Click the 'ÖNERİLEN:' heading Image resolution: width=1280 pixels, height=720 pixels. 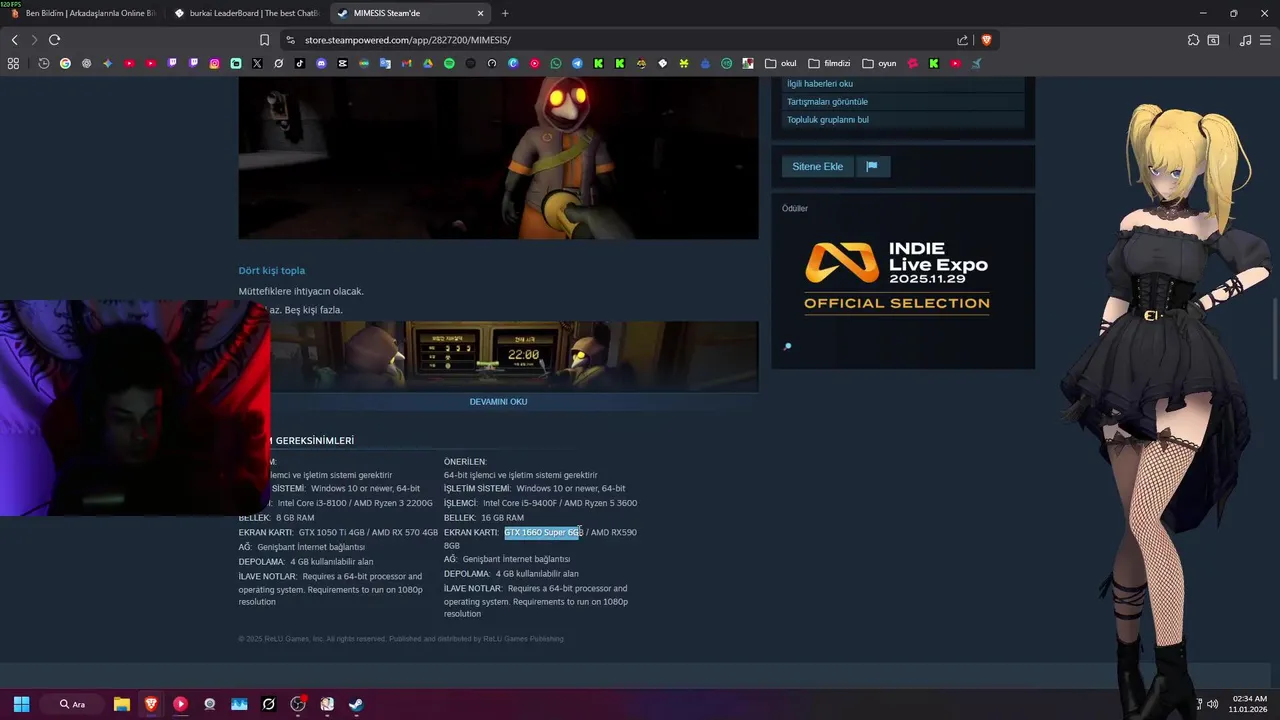[x=465, y=462]
